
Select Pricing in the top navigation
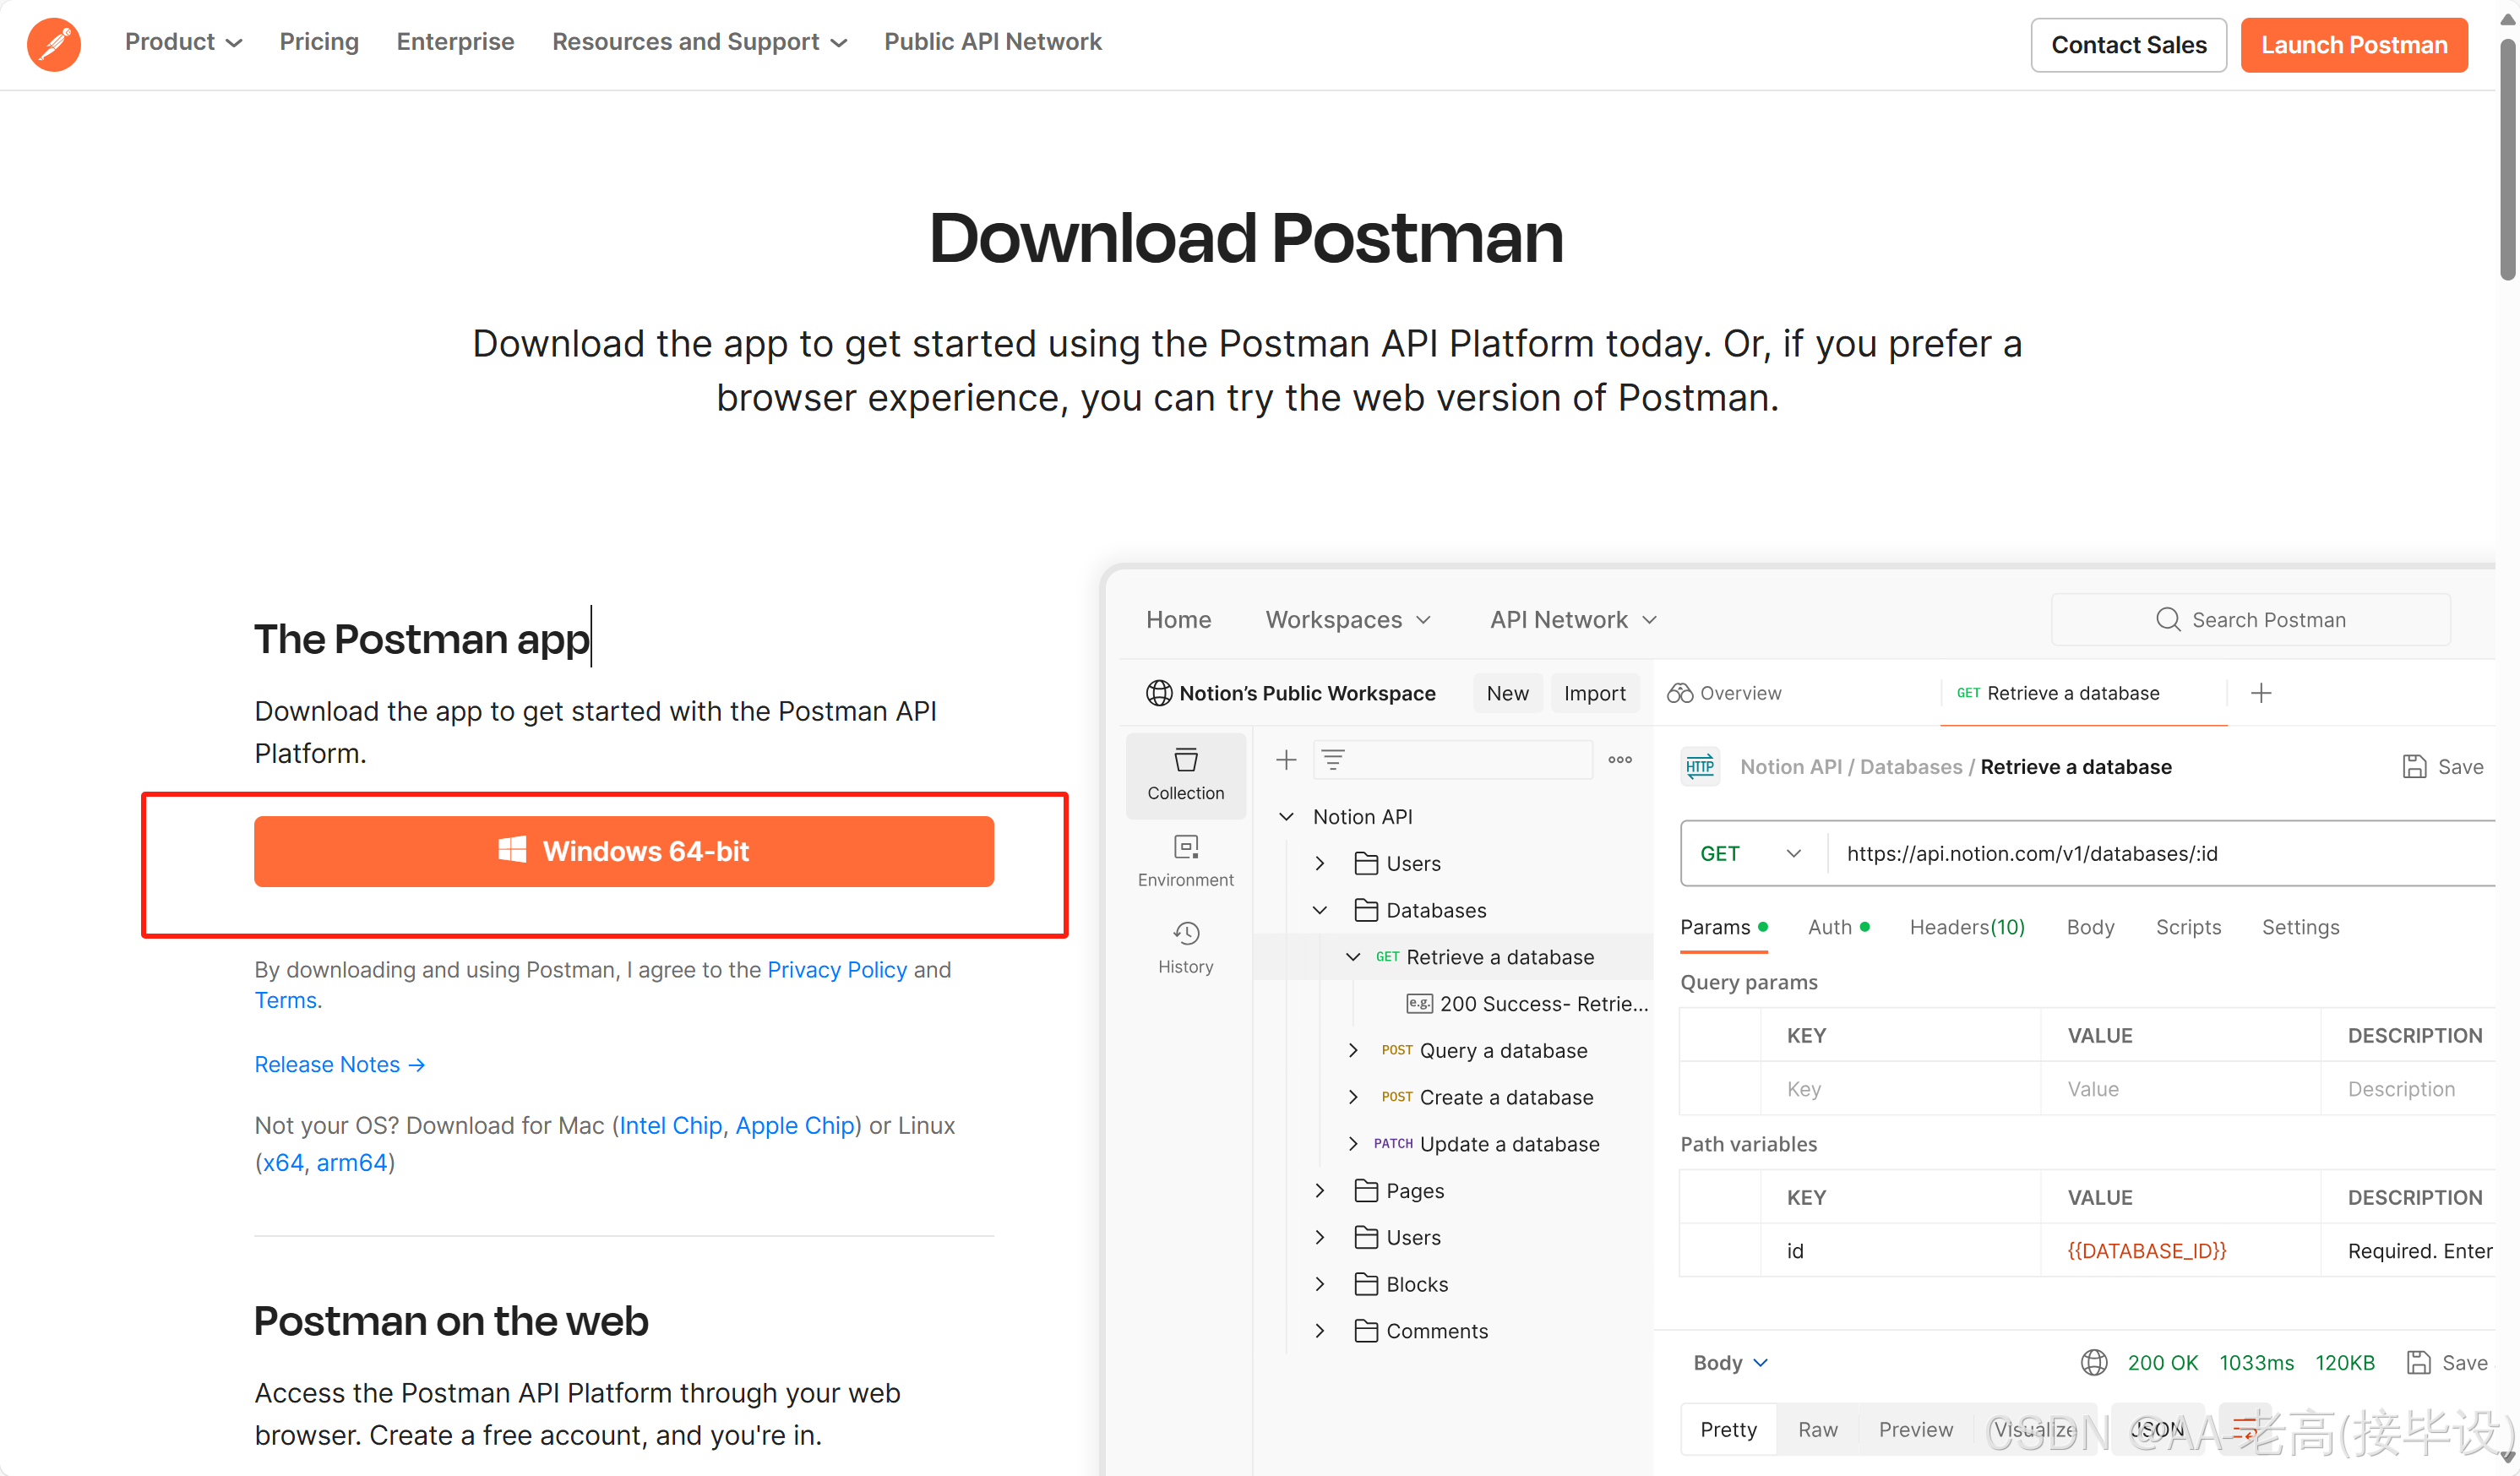[x=319, y=42]
